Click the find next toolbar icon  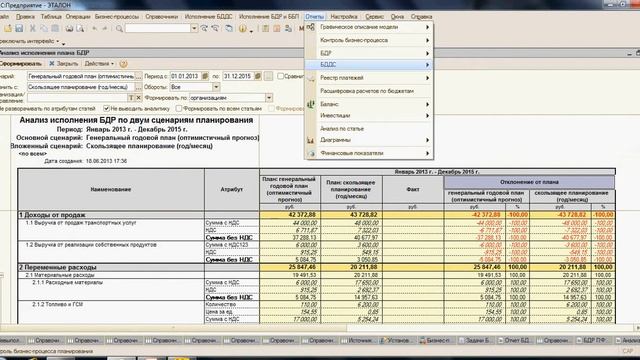point(204,29)
